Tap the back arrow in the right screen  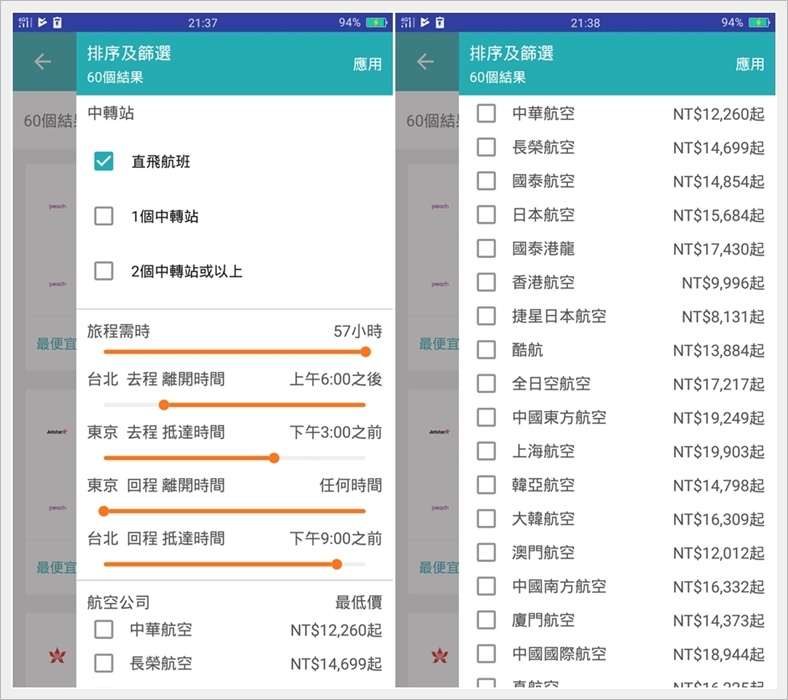tap(425, 62)
